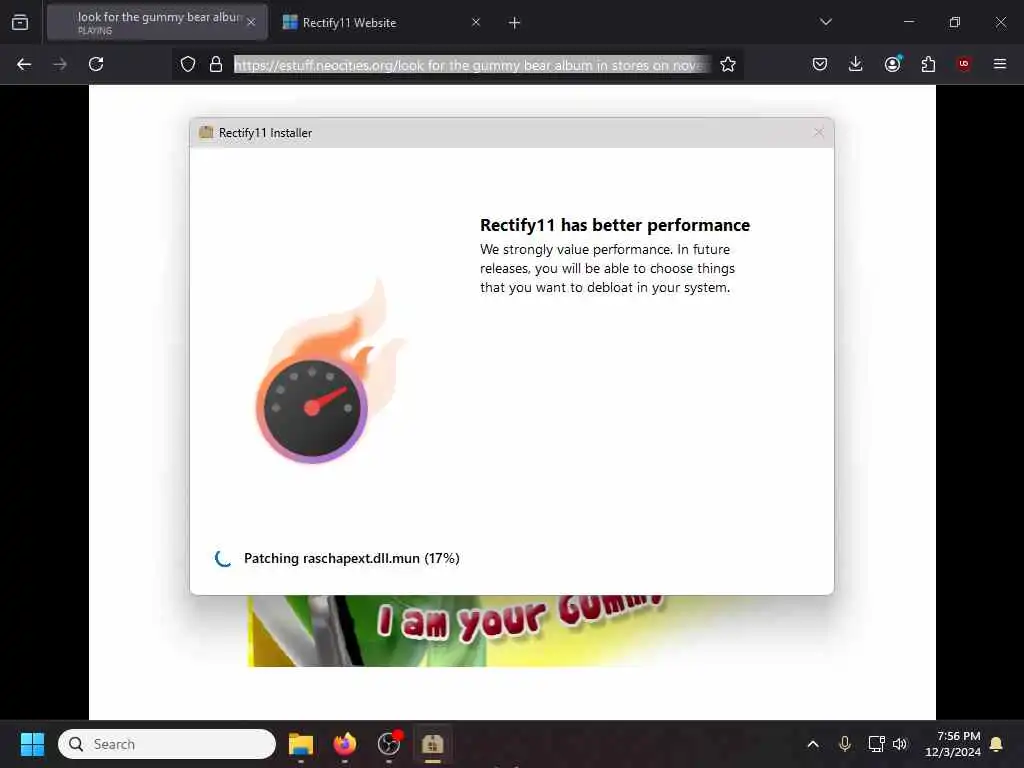Open network status tray icon
1024x768 pixels.
click(x=876, y=744)
